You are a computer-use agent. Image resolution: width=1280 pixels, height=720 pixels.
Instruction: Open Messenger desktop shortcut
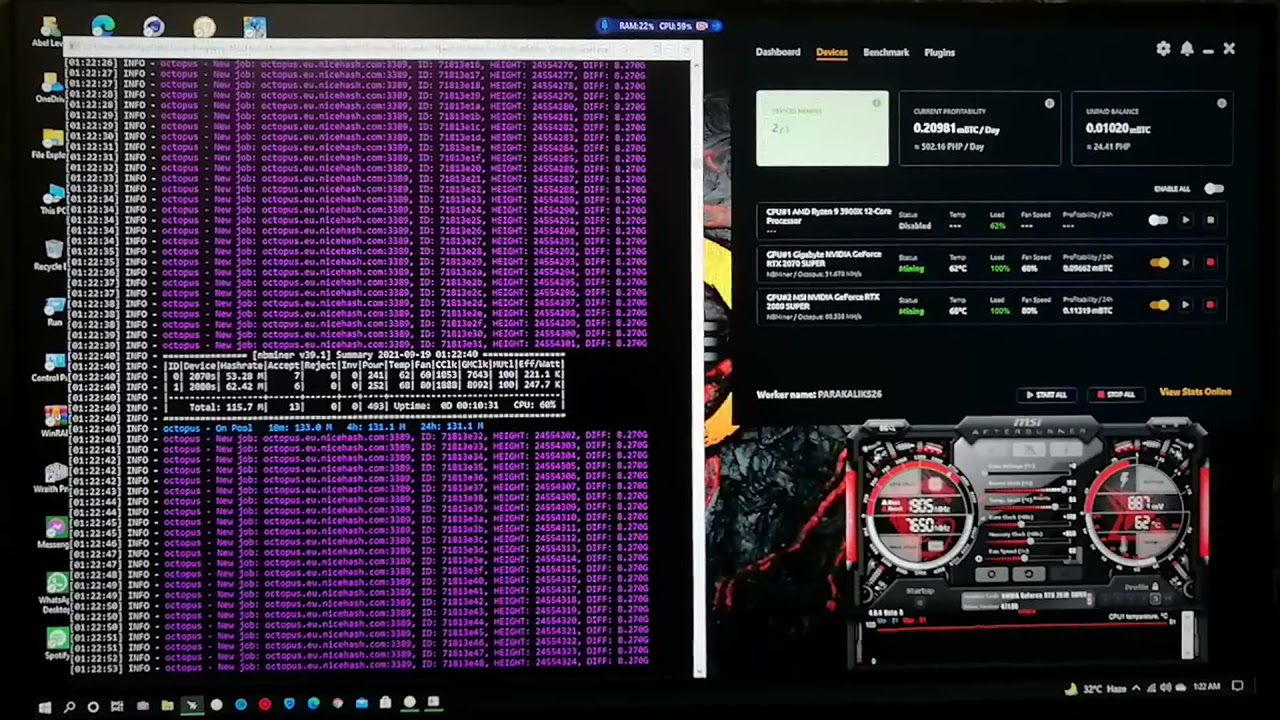(x=55, y=533)
